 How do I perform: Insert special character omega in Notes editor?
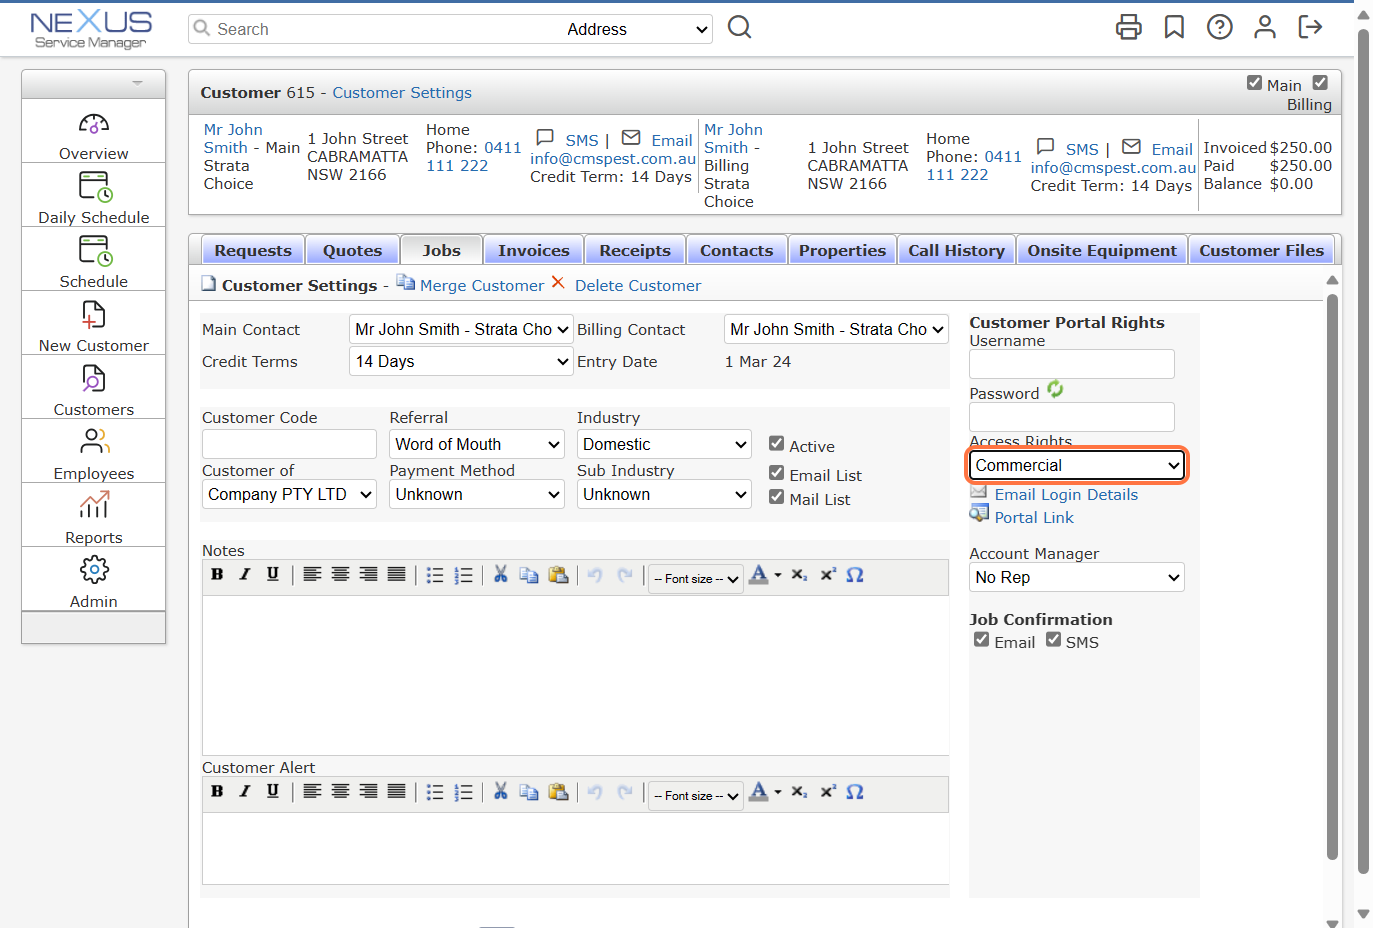click(x=855, y=574)
